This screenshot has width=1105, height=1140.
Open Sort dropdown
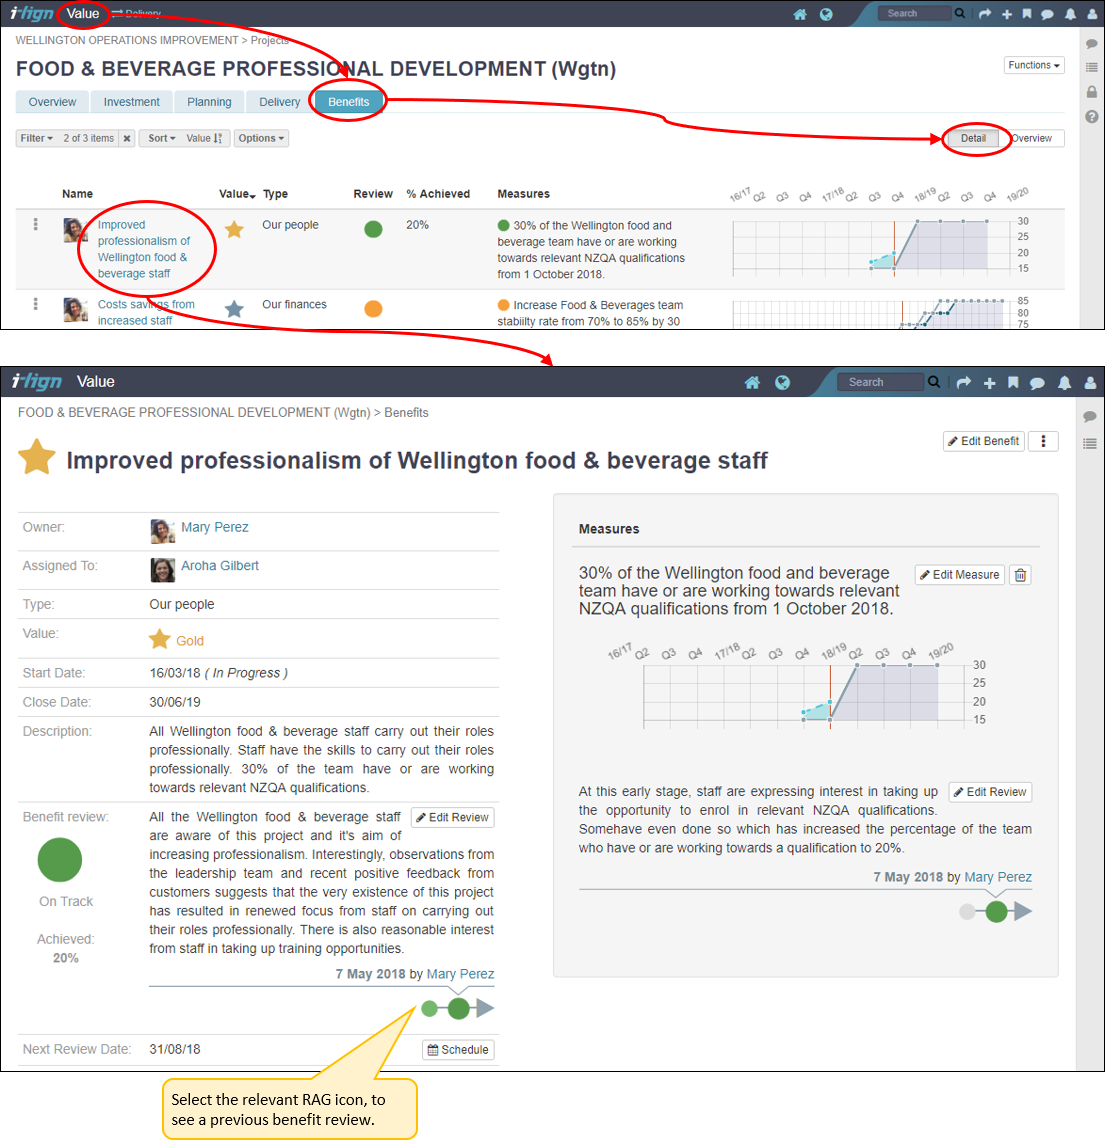point(161,138)
